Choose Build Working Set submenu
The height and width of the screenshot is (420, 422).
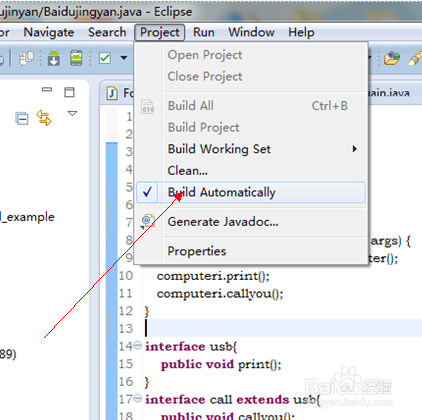click(251, 149)
